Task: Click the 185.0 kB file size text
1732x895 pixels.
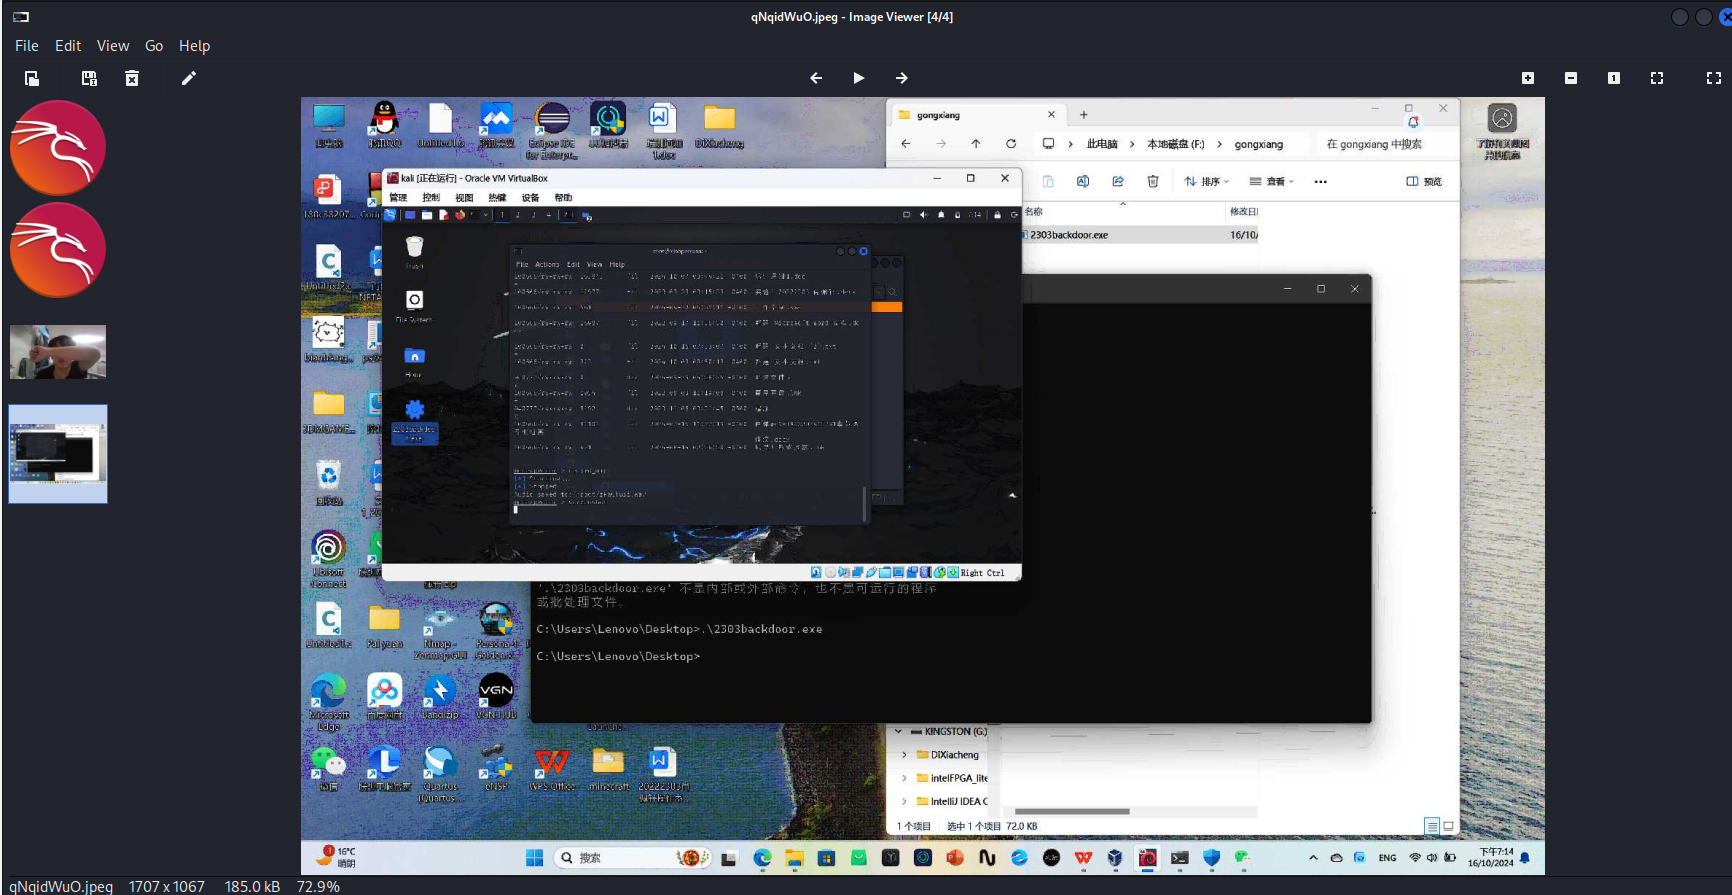Action: click(x=252, y=886)
